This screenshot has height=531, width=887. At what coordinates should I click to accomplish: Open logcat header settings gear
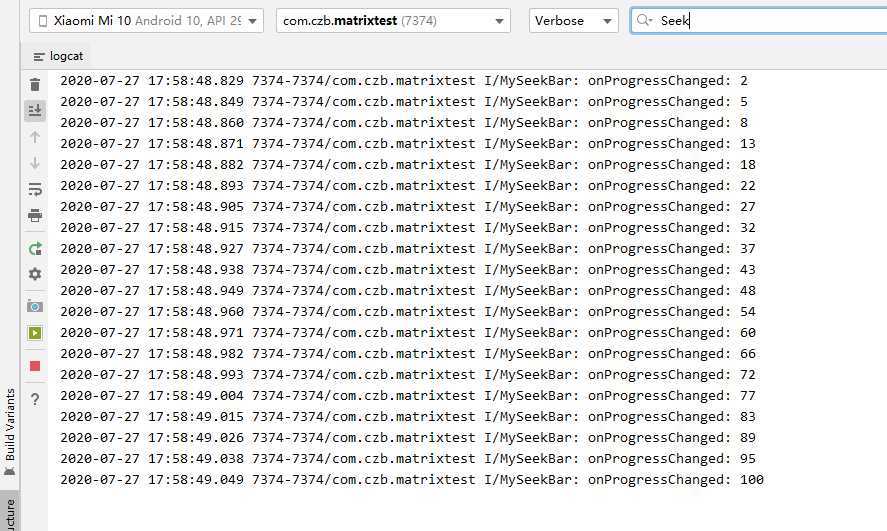point(35,274)
